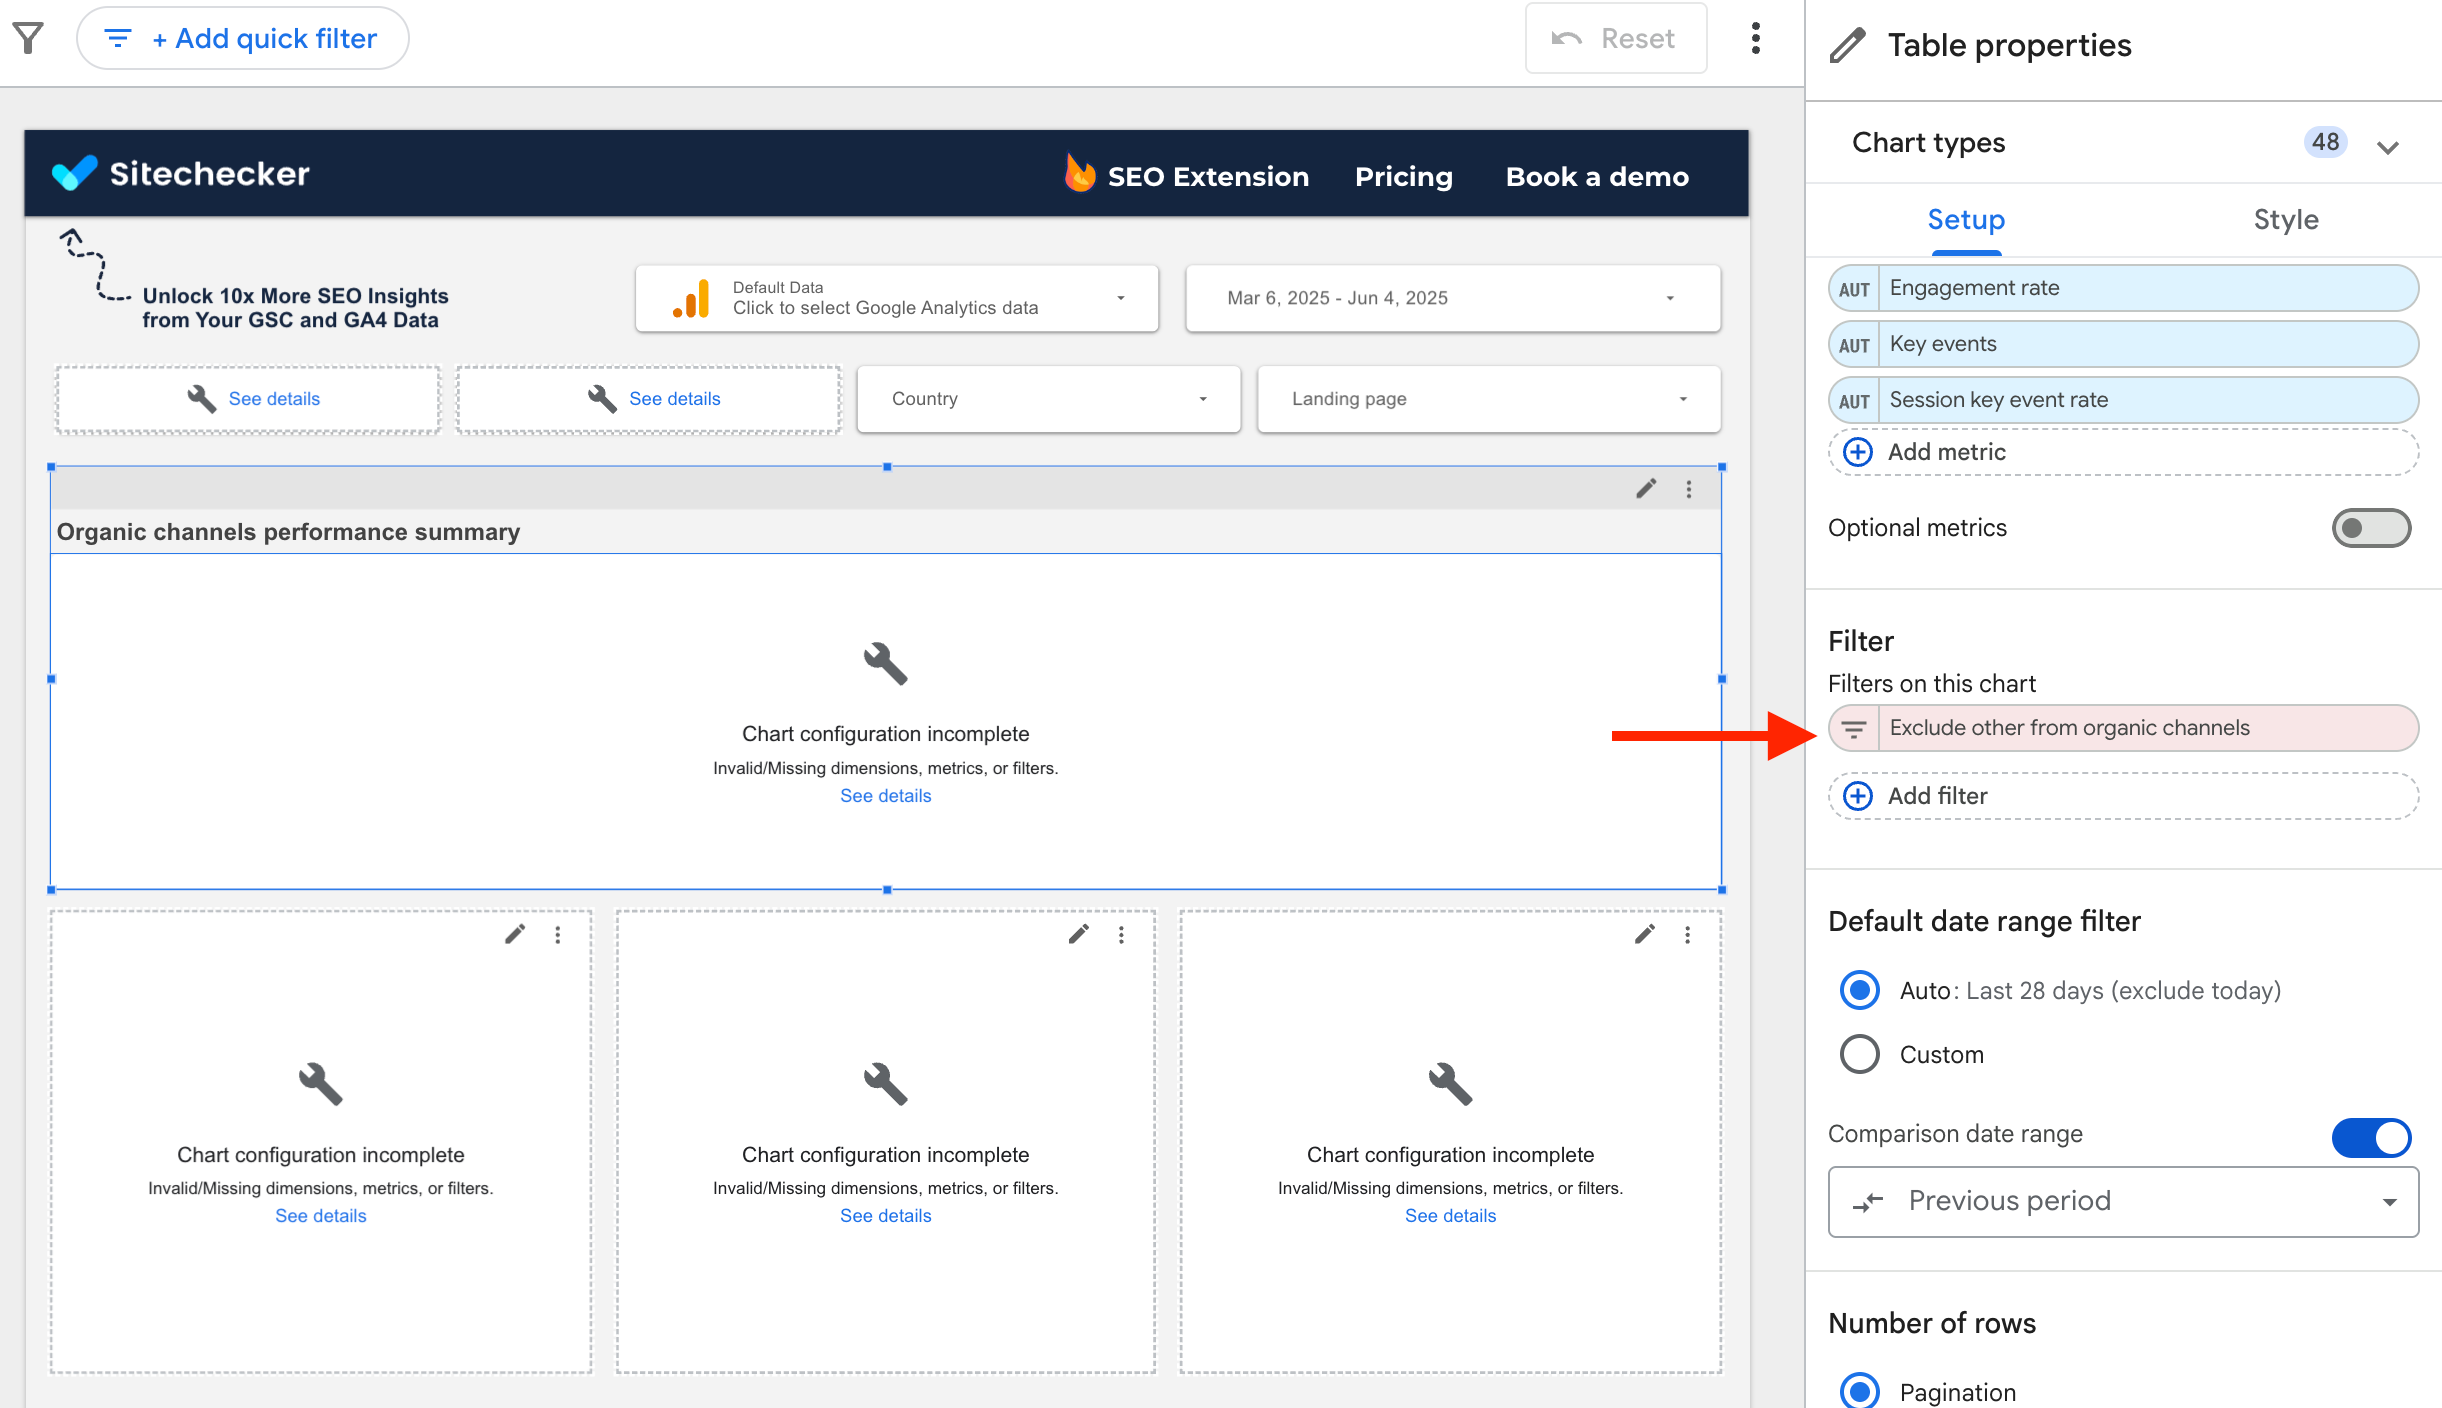This screenshot has width=2442, height=1408.
Task: Click the filter funnel icon
Action: click(x=28, y=38)
